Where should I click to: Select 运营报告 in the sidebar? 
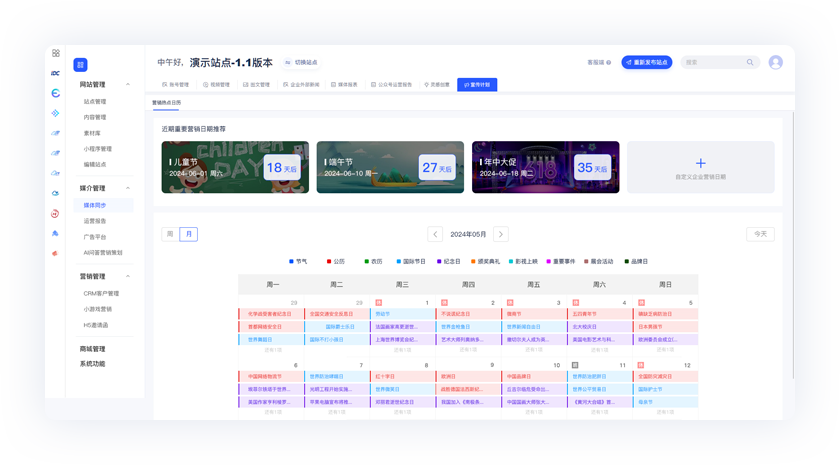95,221
